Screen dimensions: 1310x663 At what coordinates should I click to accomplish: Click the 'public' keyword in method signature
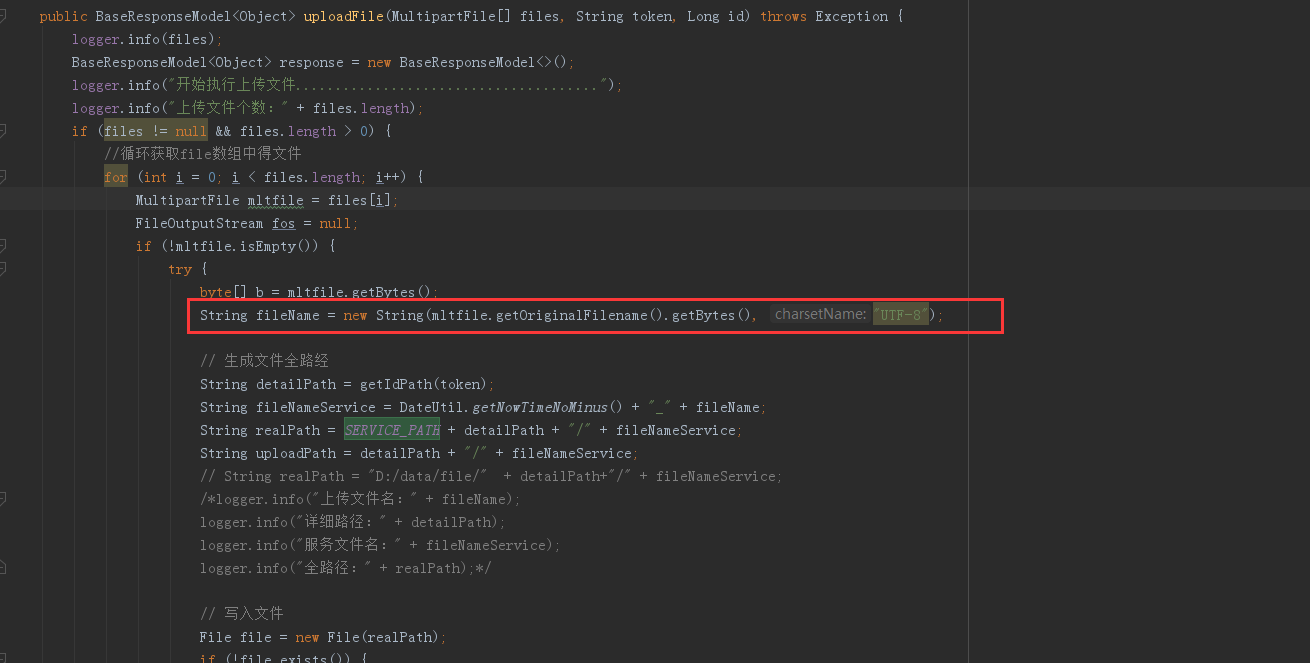tap(63, 16)
